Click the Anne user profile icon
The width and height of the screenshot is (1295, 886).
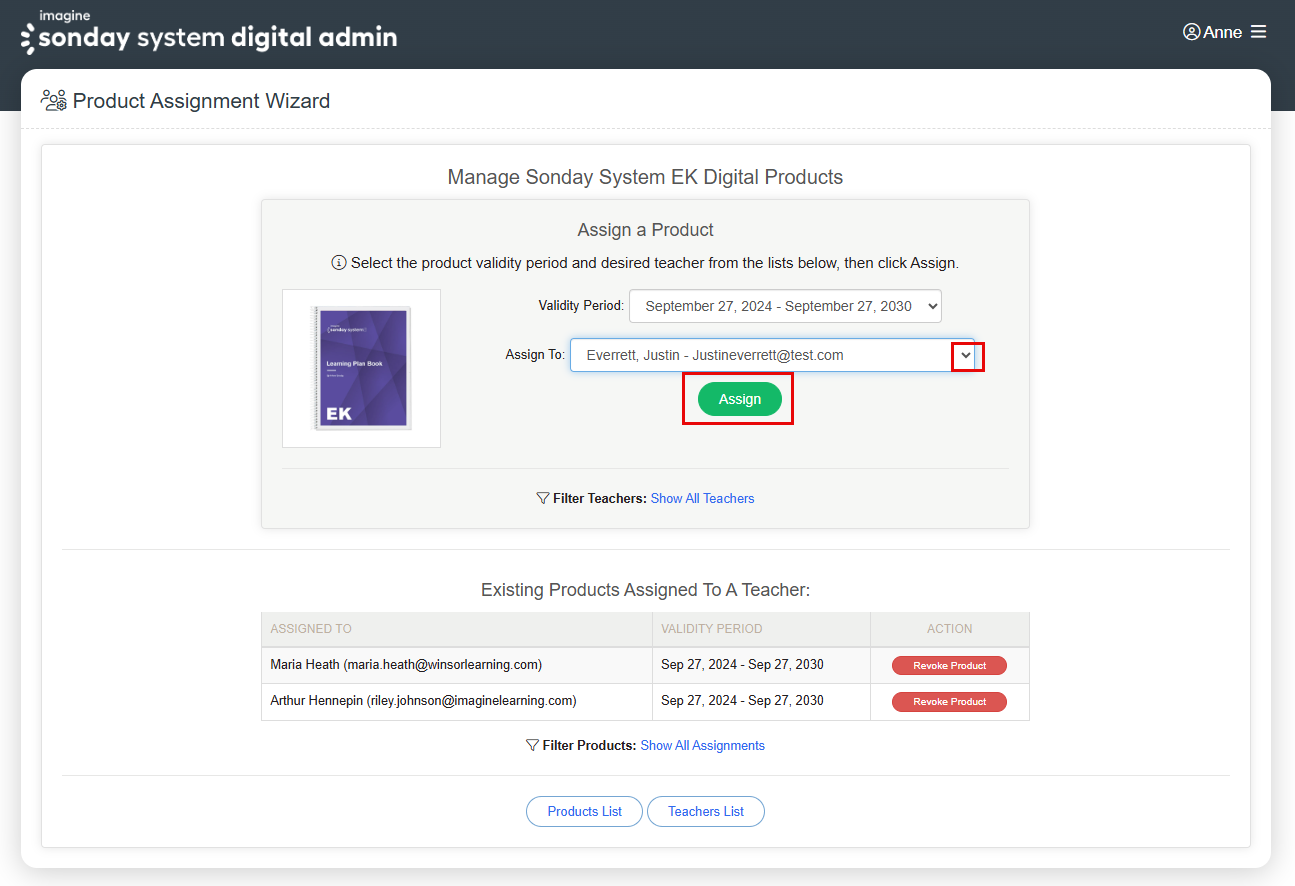(1192, 31)
